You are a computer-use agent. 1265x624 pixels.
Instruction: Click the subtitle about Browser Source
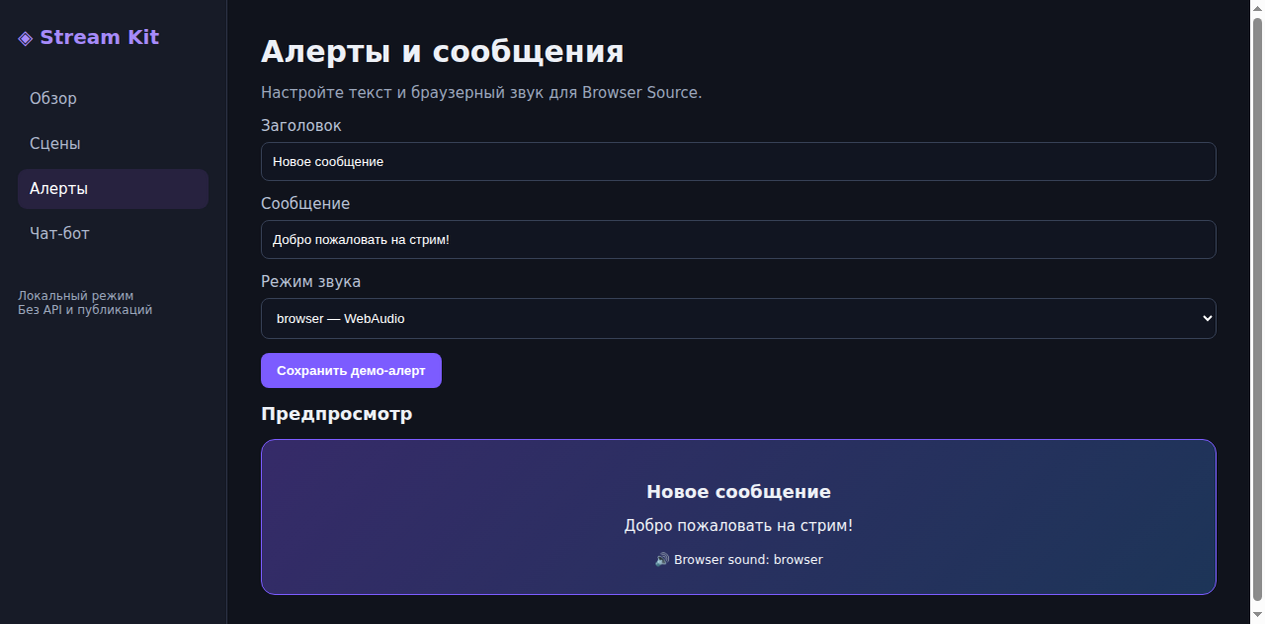482,93
